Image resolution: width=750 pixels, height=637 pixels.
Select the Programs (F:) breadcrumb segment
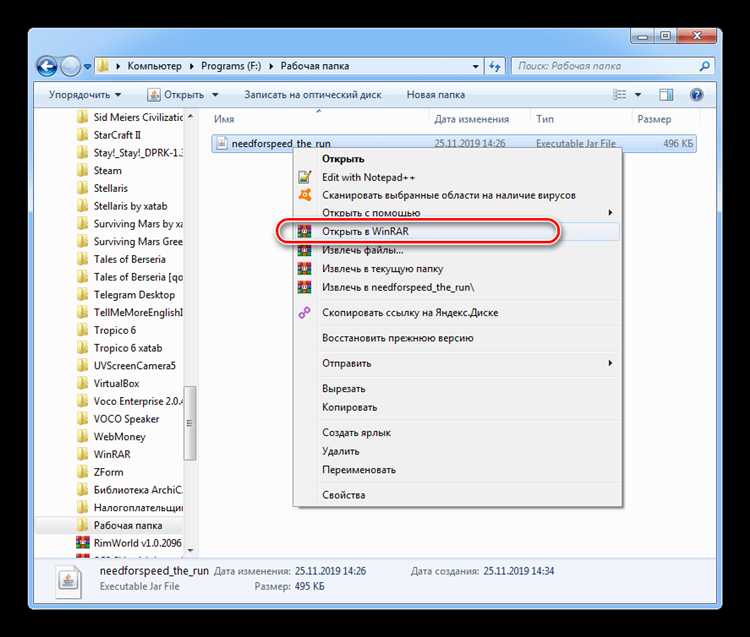pos(231,66)
